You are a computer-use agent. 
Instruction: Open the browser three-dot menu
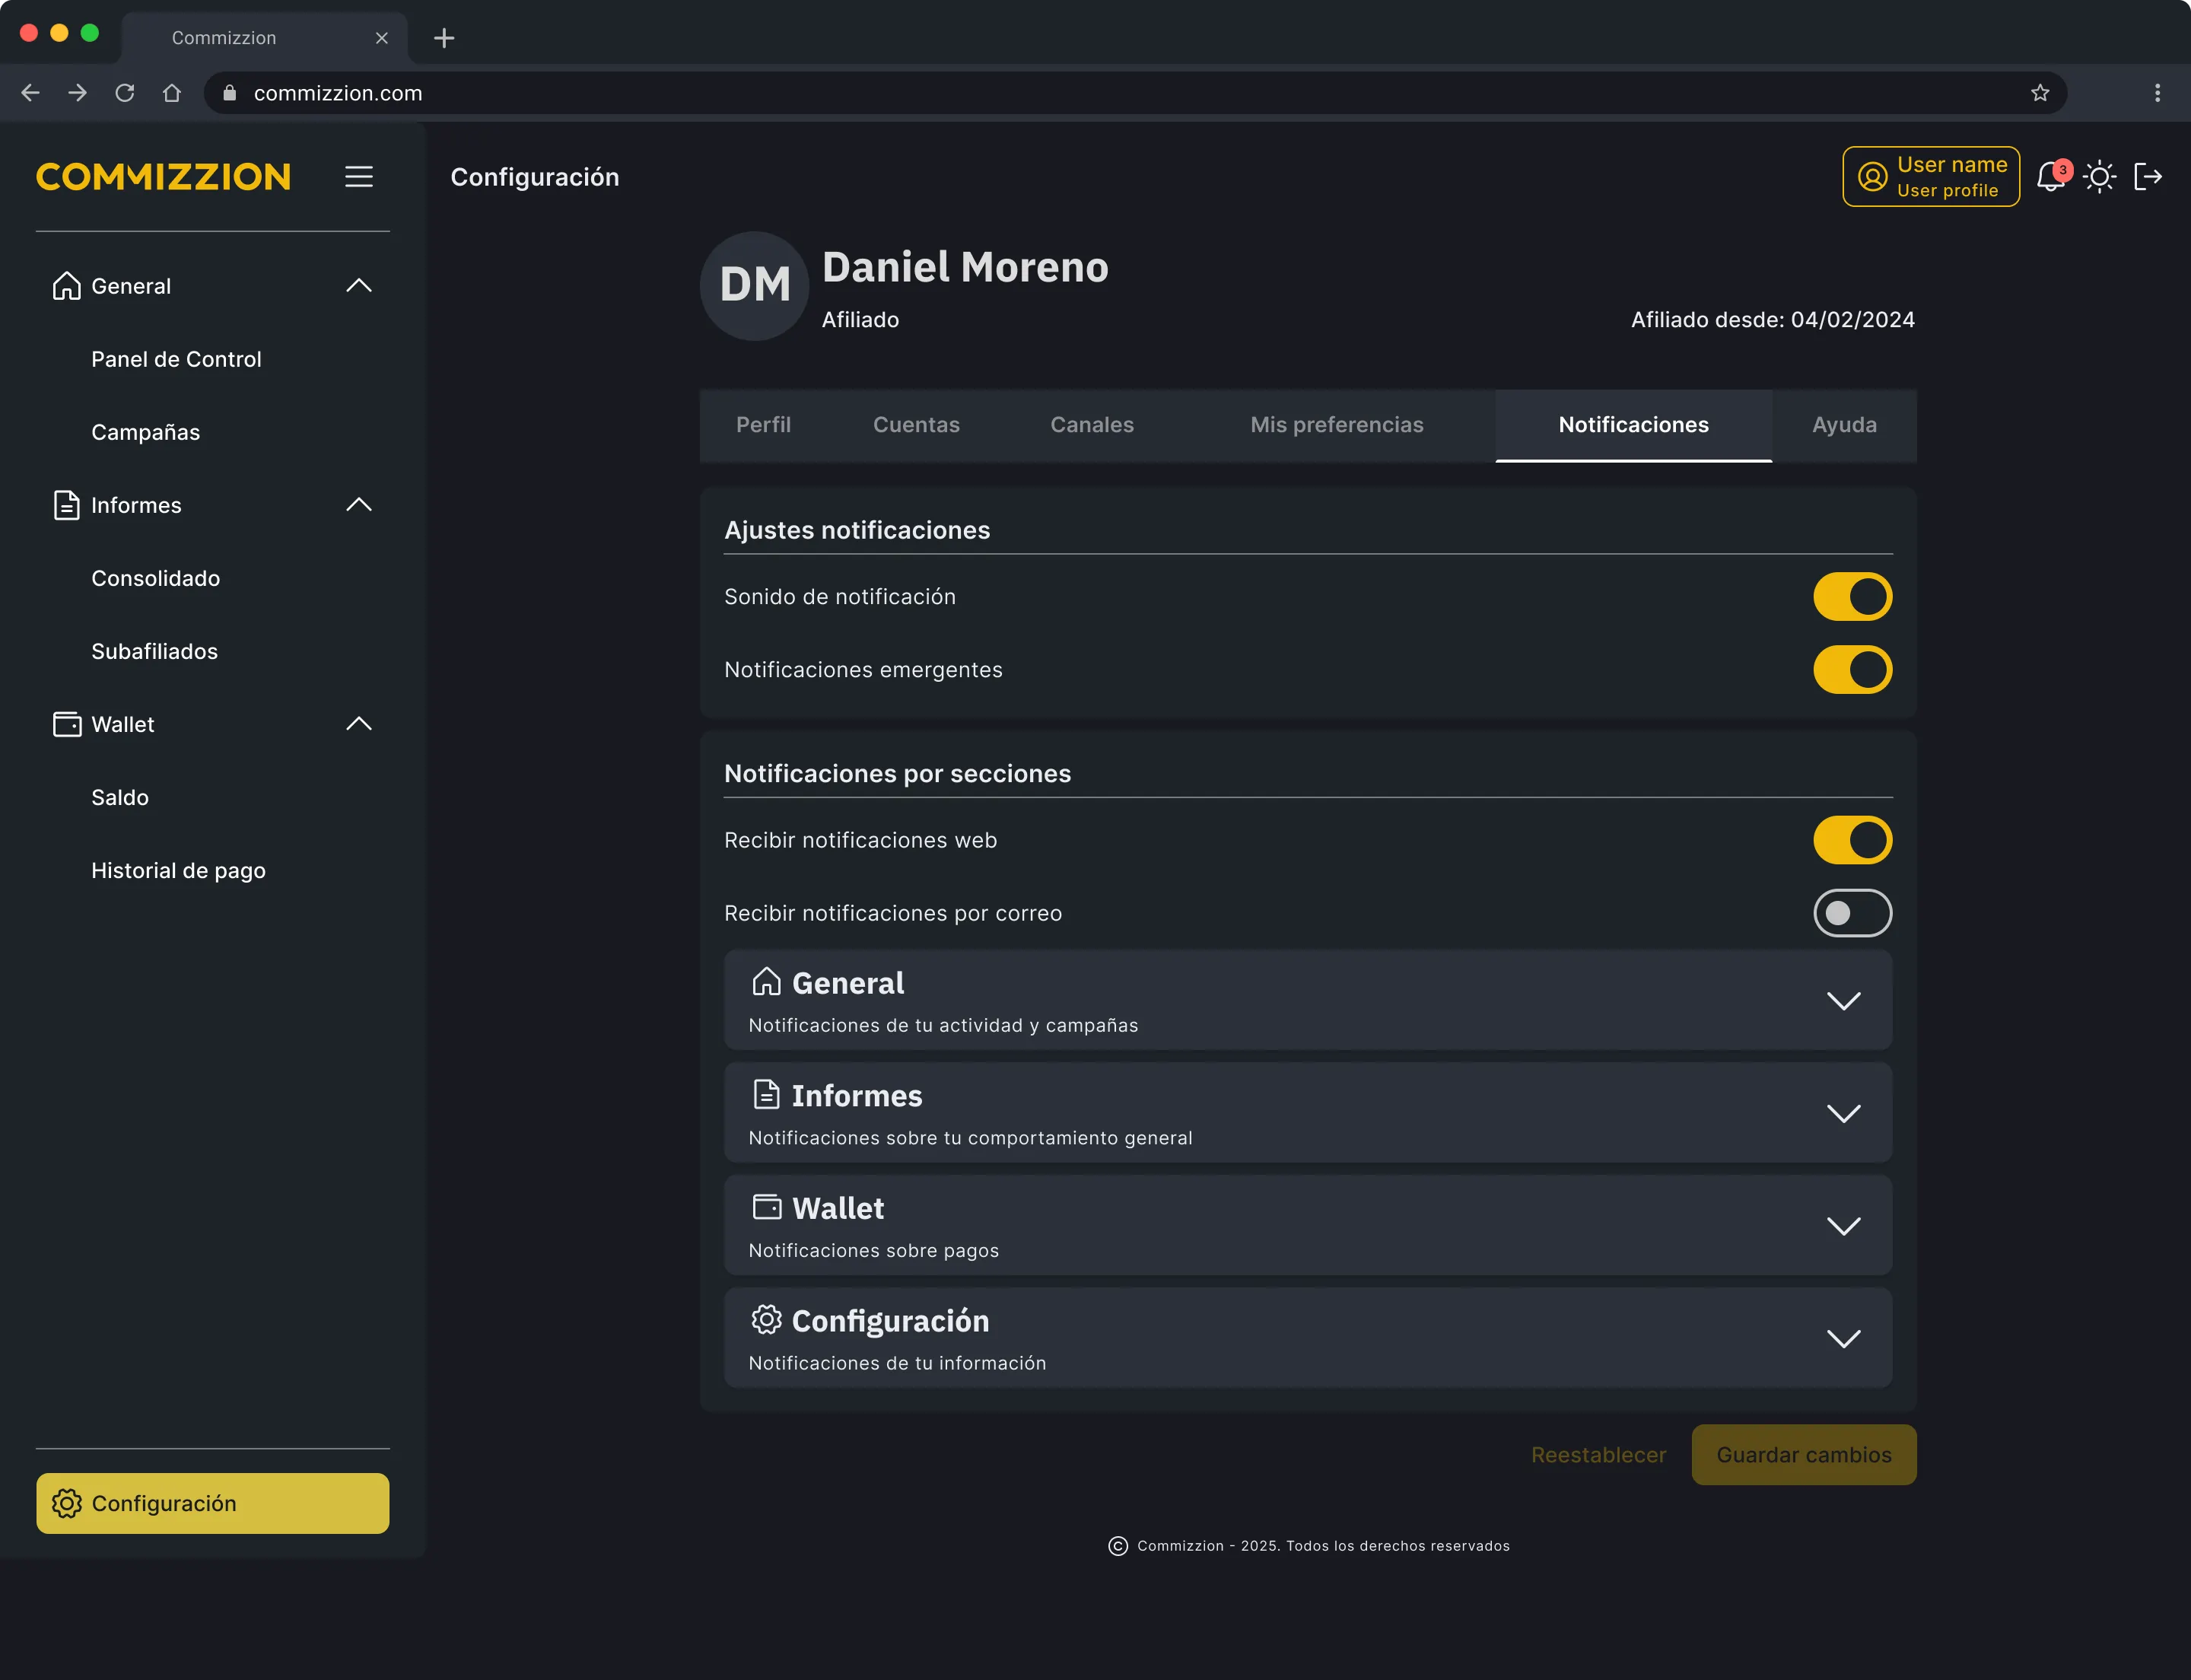[2157, 93]
